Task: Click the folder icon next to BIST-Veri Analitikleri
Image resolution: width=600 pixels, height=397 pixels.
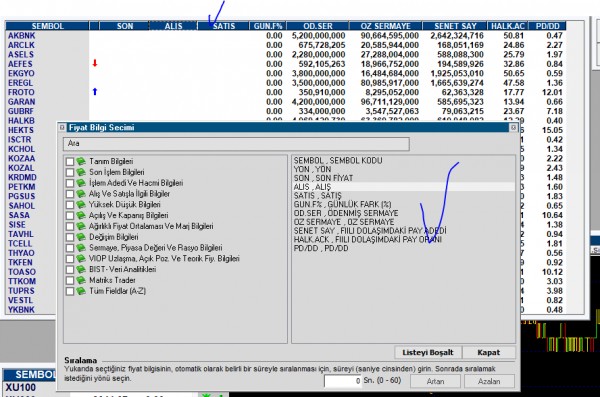Action: [x=81, y=270]
